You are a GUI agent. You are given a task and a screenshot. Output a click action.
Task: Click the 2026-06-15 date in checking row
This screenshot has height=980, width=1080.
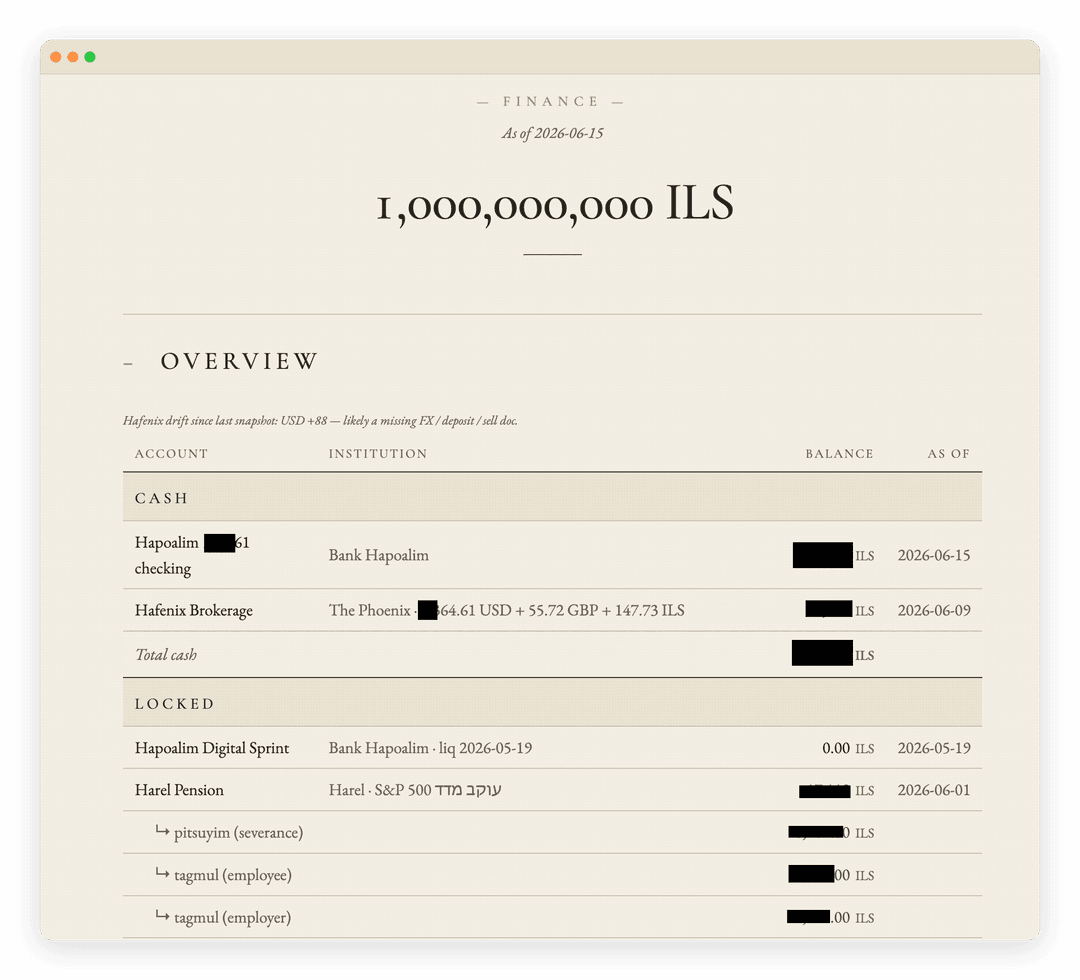pyautogui.click(x=934, y=555)
